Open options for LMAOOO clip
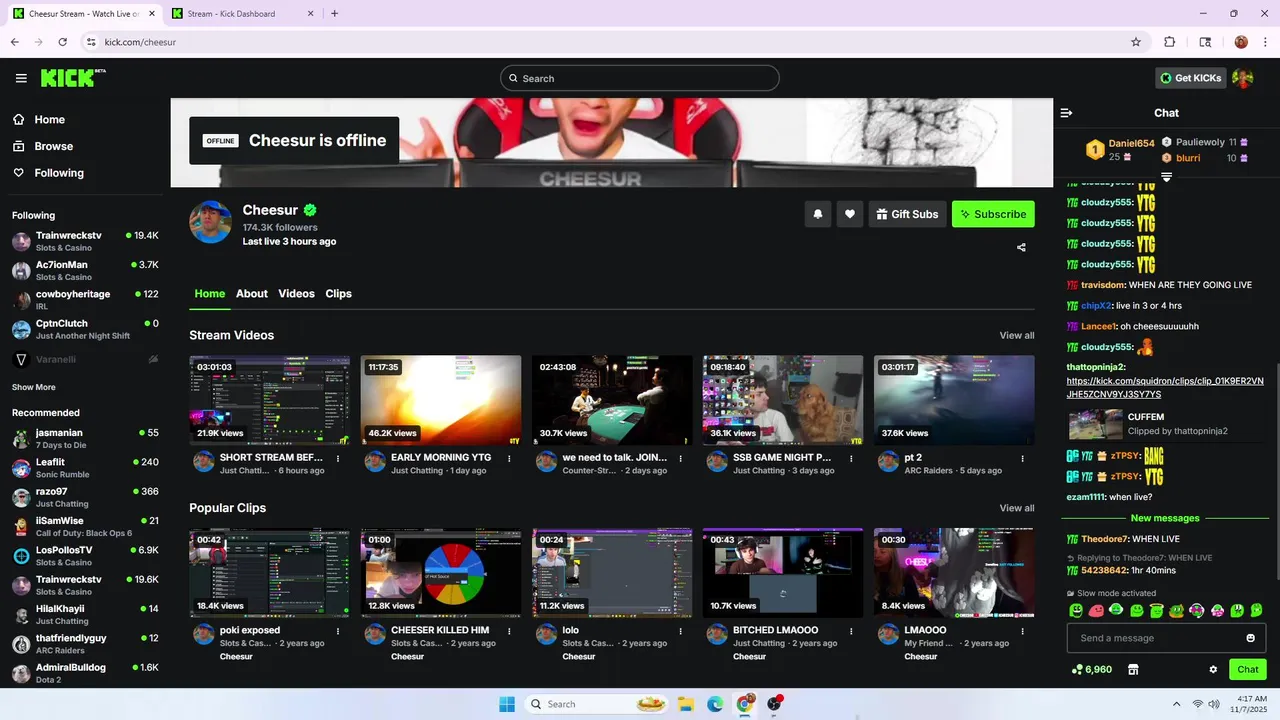 click(x=1022, y=631)
